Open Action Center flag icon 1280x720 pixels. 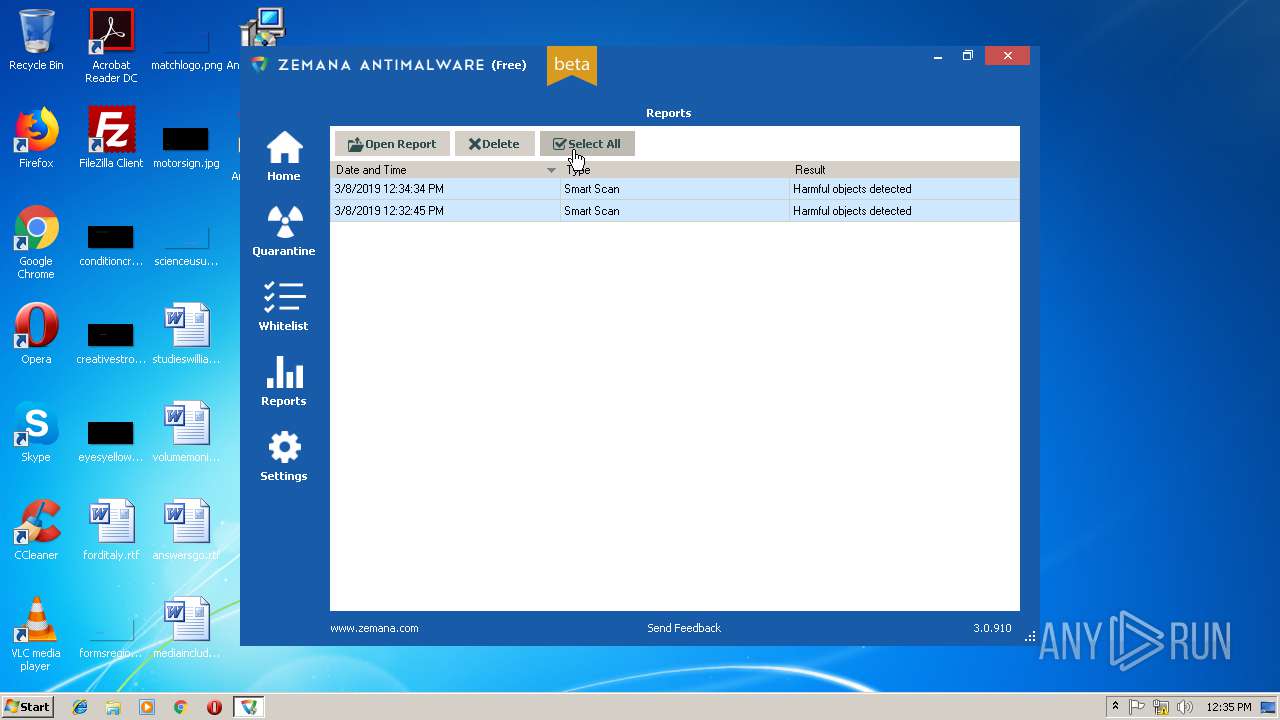1137,707
